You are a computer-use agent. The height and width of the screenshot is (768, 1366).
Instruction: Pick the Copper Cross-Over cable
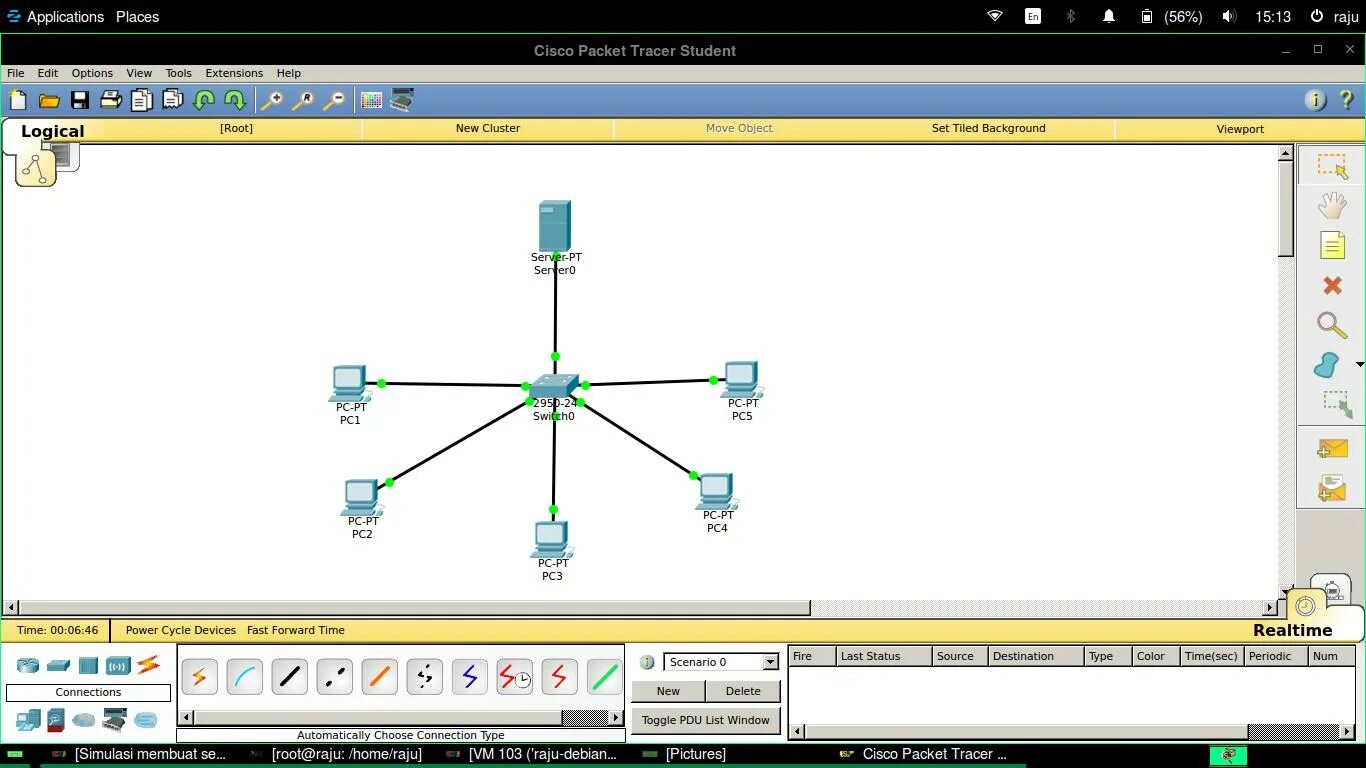click(x=334, y=677)
